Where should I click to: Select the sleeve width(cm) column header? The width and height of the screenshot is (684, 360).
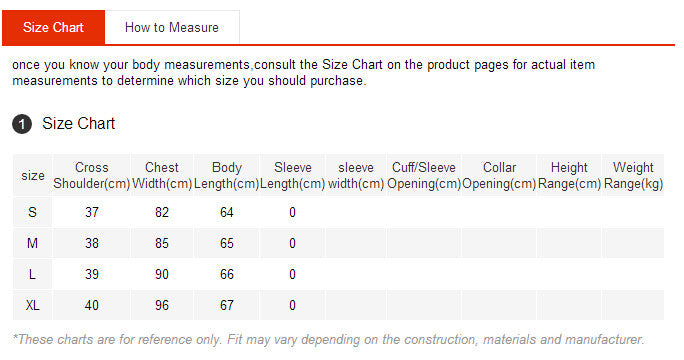tap(356, 175)
